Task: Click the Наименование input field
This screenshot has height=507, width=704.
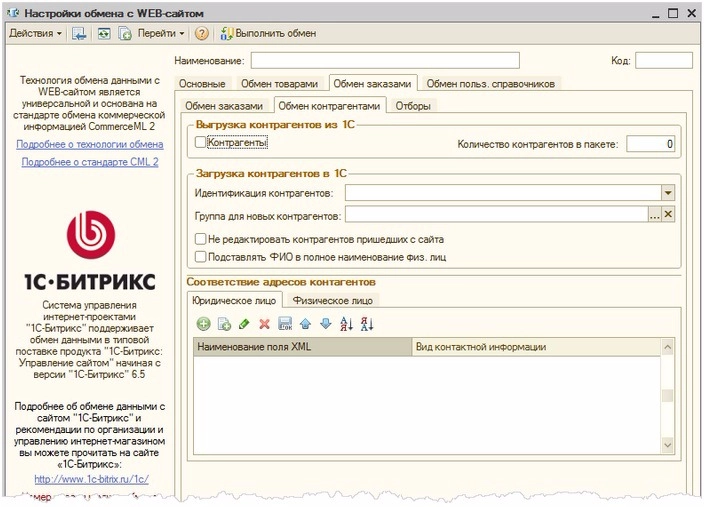Action: pos(385,60)
